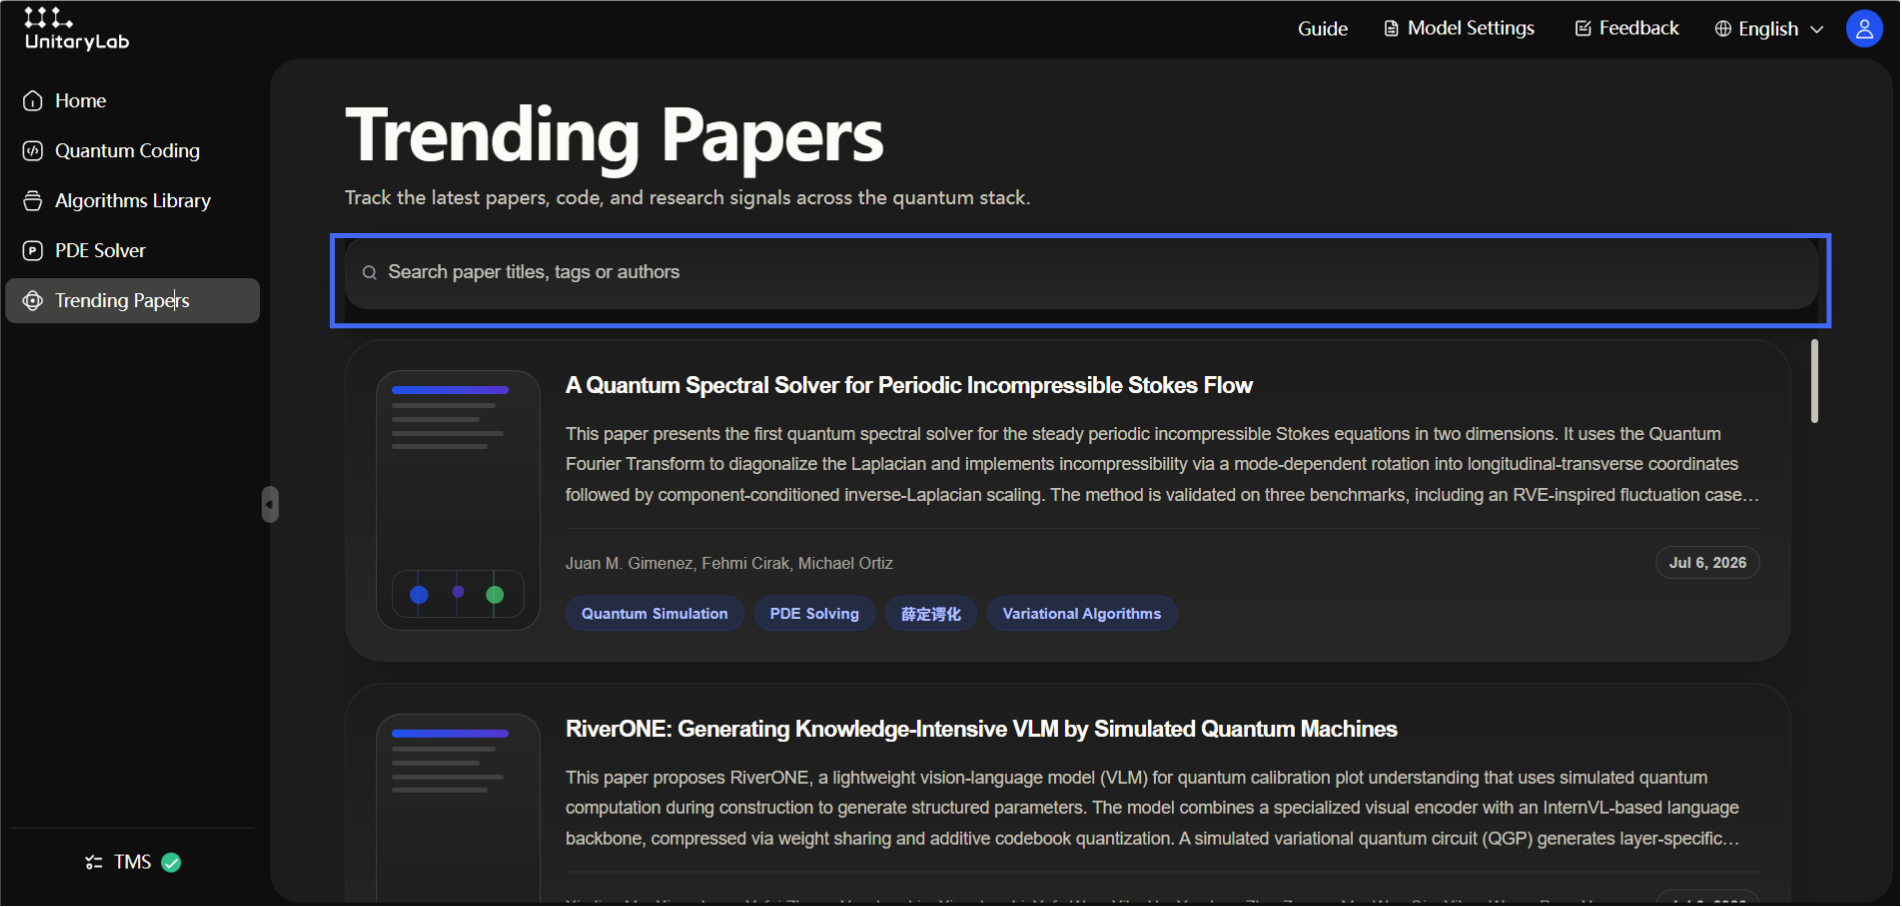Expand the English language chevron
The width and height of the screenshot is (1902, 907).
1817,29
